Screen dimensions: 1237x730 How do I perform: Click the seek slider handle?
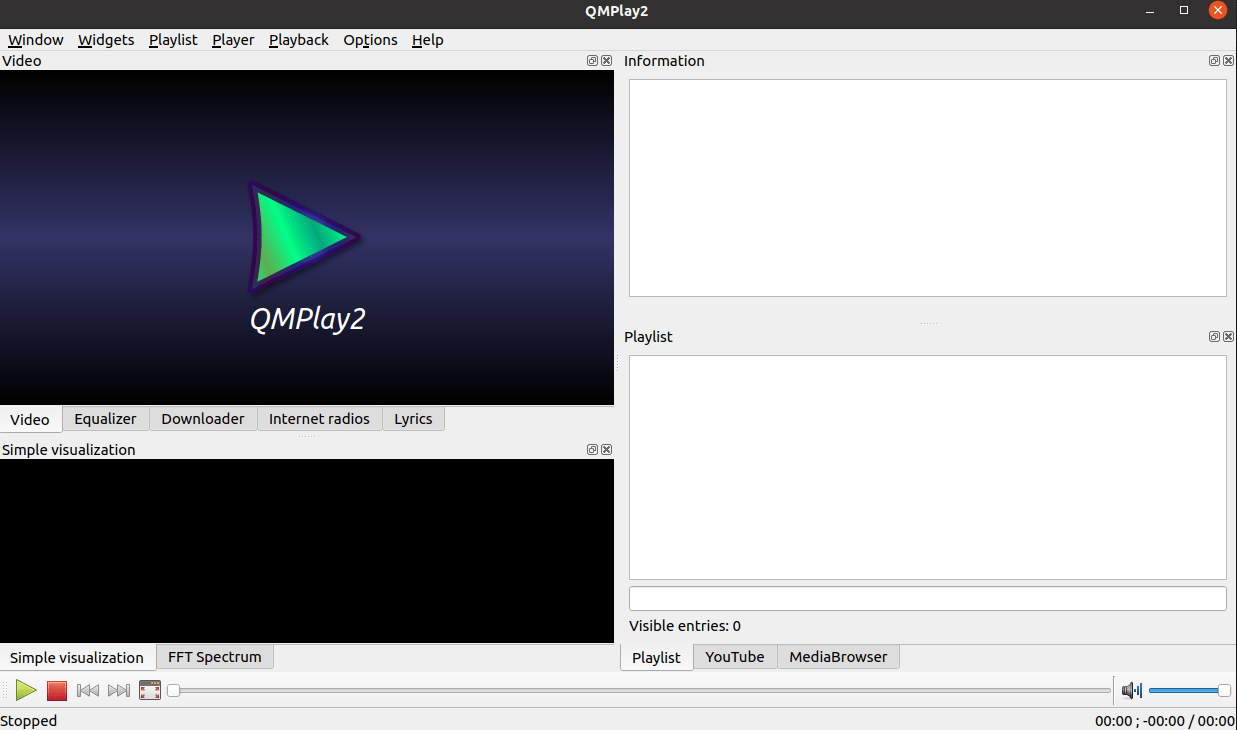(173, 690)
